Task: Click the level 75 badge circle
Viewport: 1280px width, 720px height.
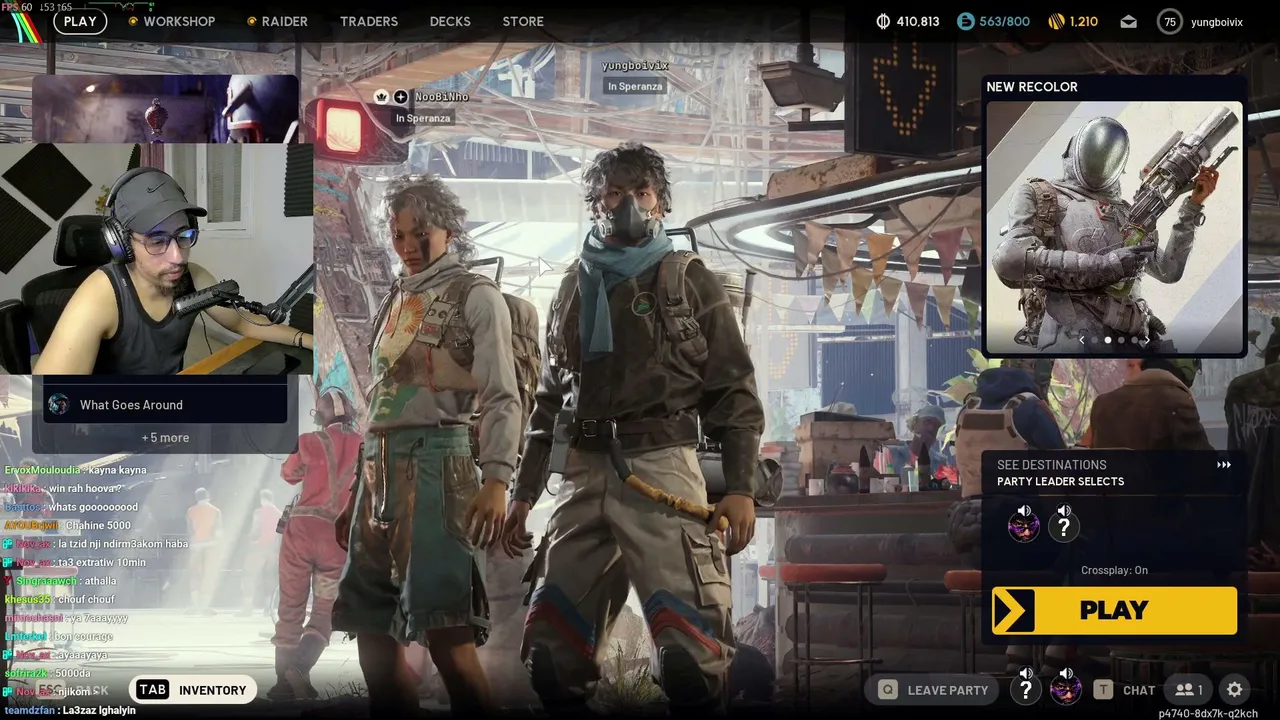Action: 1169,22
